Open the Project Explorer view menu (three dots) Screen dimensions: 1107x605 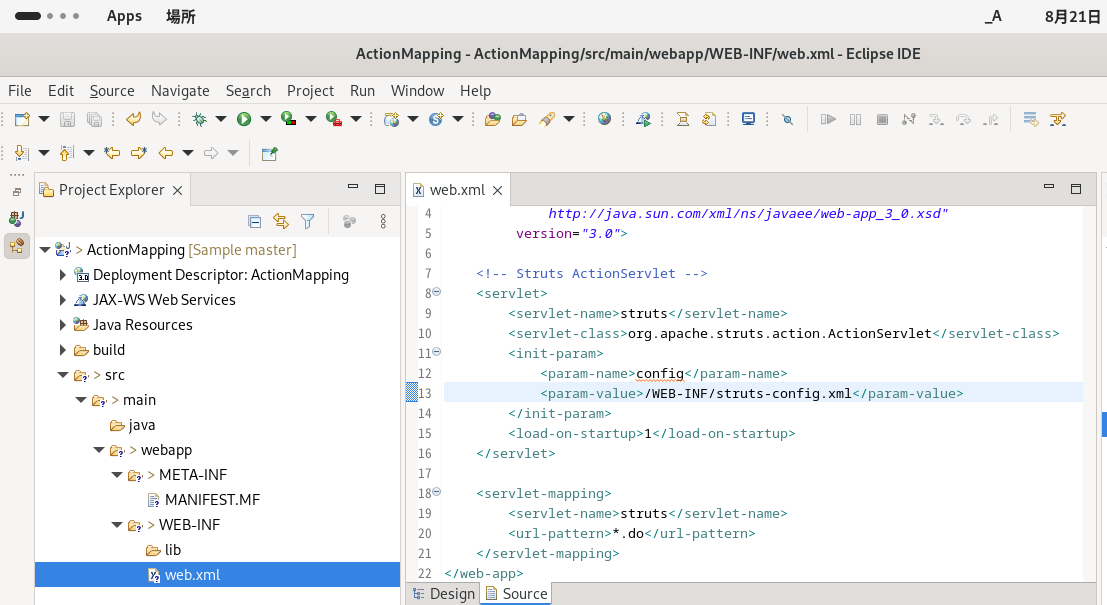point(383,222)
